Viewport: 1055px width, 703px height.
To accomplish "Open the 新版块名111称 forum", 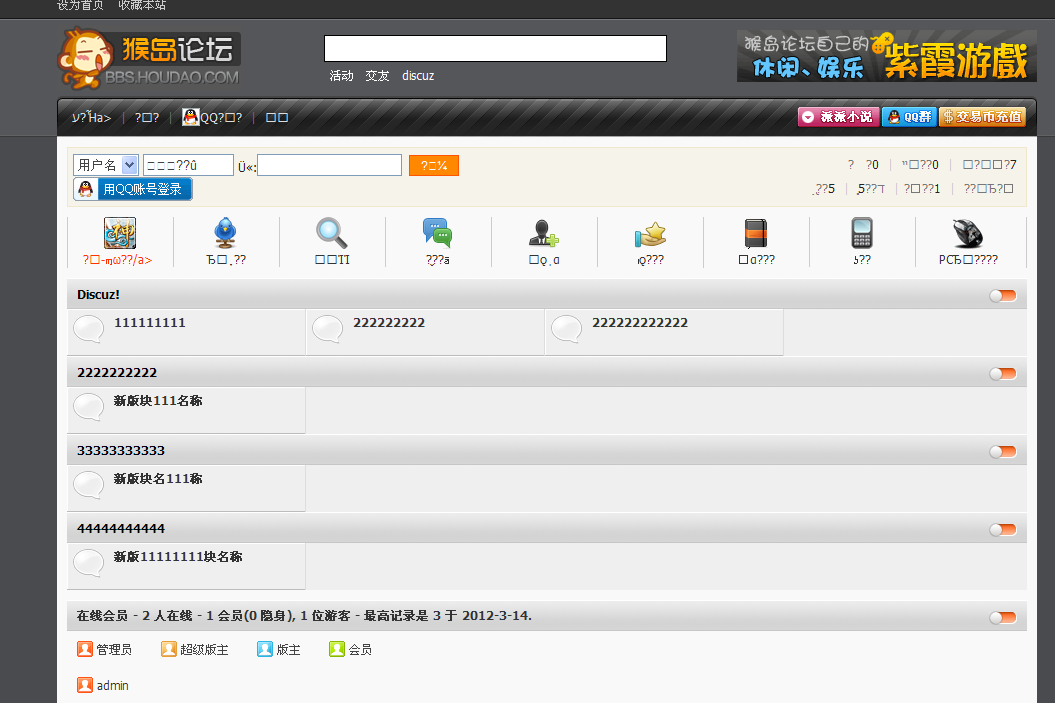I will tap(157, 479).
